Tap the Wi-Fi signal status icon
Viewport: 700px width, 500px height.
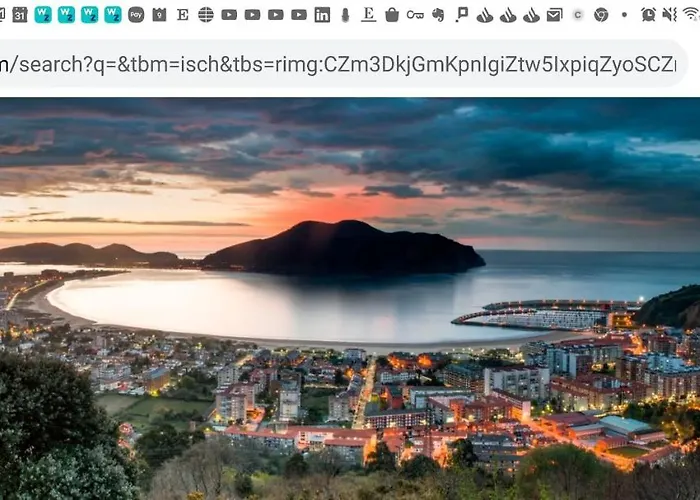690,15
